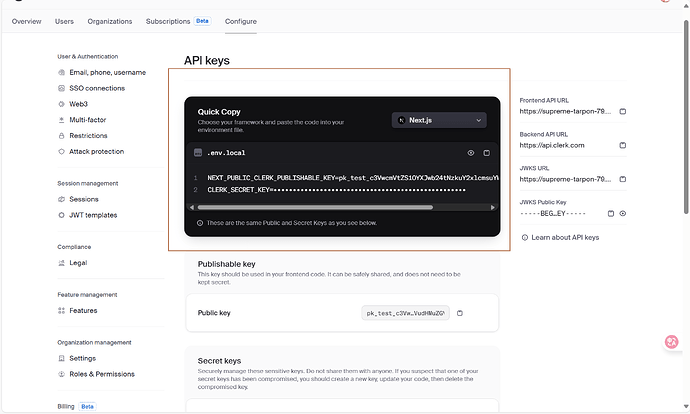Open Restrictions settings

[x=88, y=136]
